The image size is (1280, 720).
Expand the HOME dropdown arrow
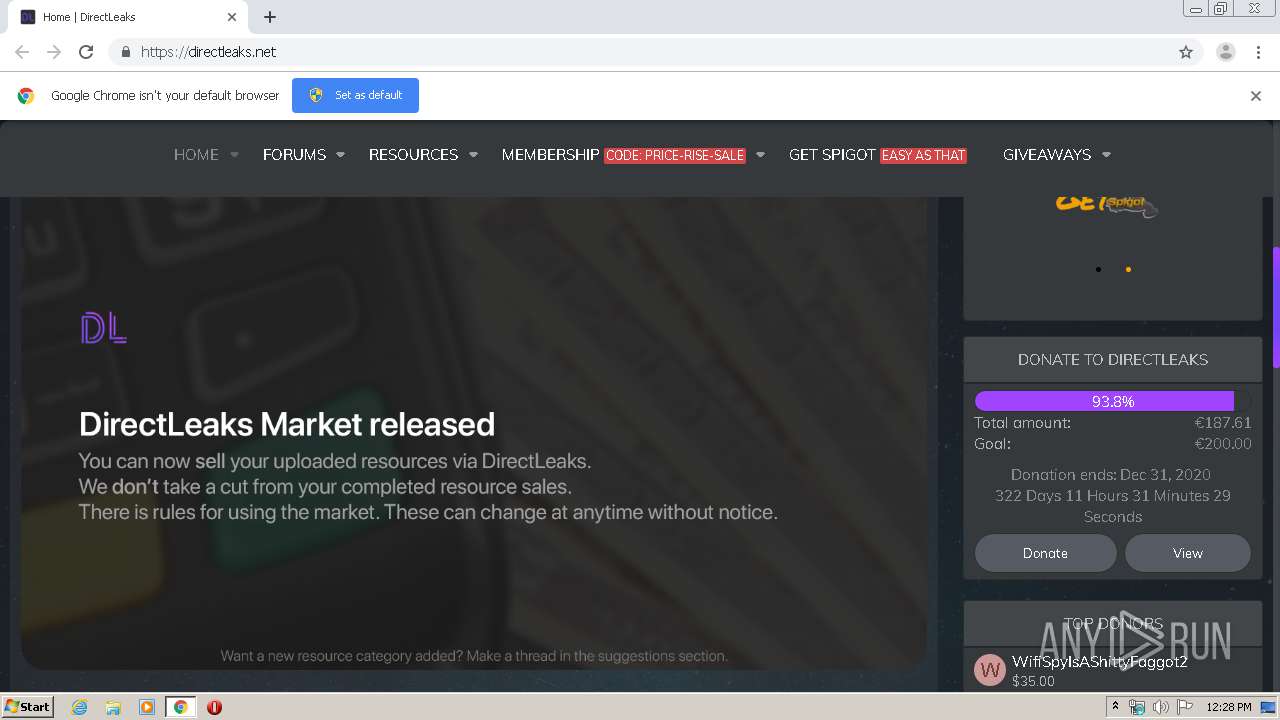[x=235, y=155]
